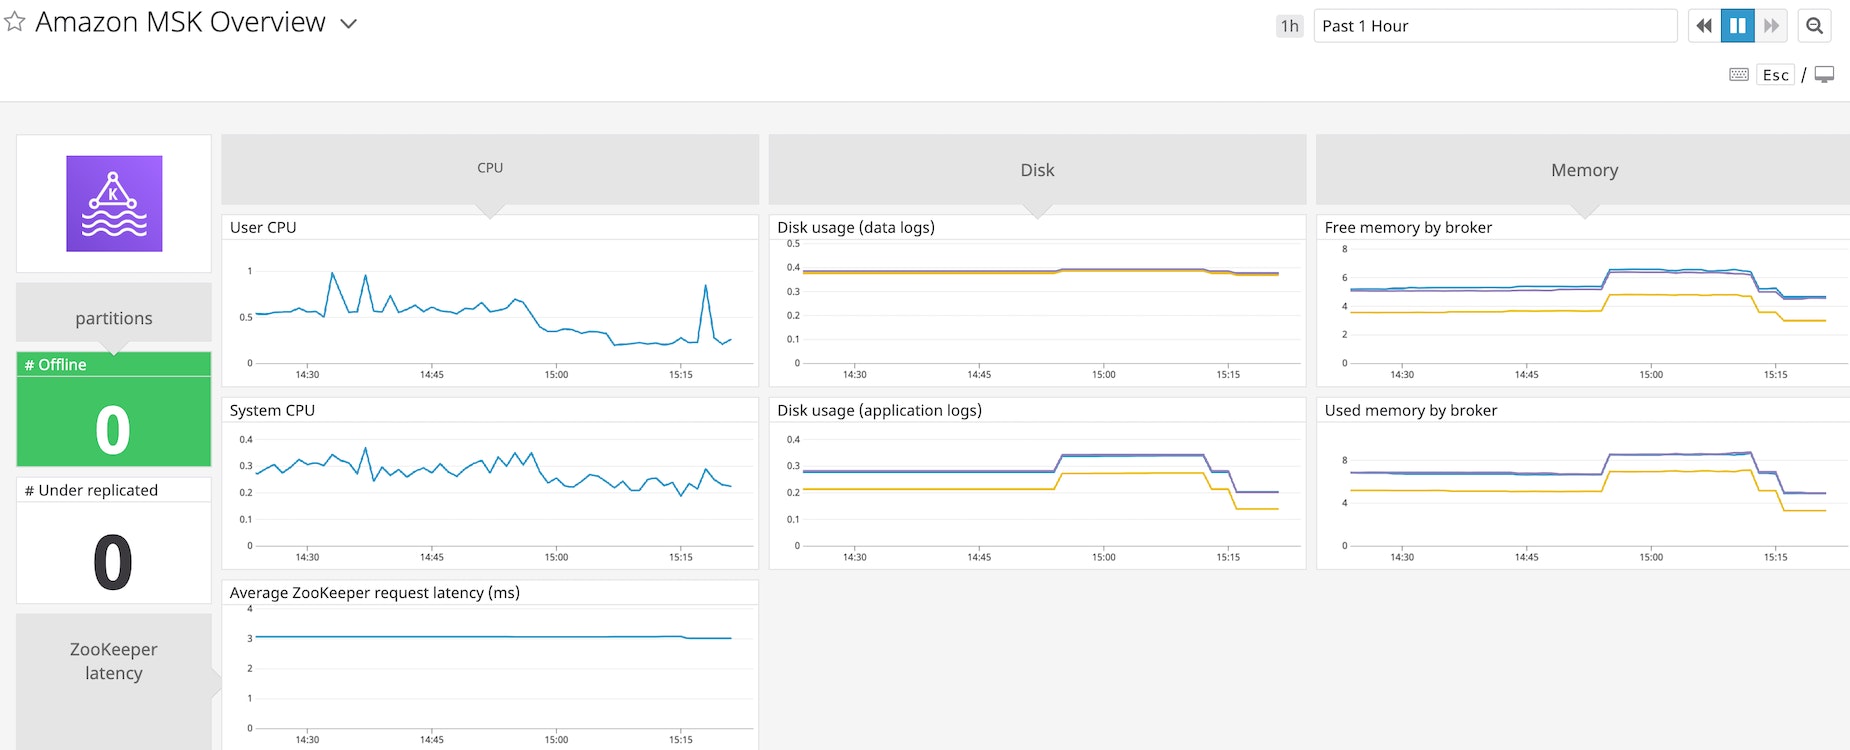Open keyboard shortcuts via keyboard icon
Image resolution: width=1850 pixels, height=750 pixels.
point(1739,75)
